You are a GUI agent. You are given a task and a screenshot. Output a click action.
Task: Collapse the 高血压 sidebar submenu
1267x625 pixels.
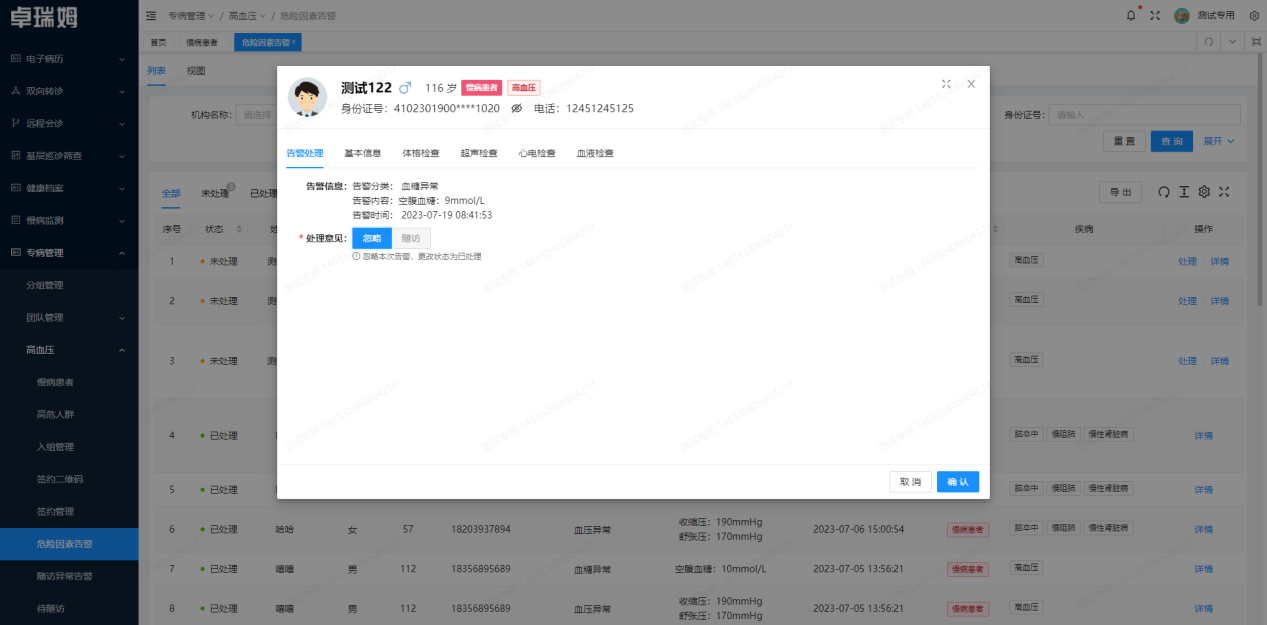(x=68, y=350)
